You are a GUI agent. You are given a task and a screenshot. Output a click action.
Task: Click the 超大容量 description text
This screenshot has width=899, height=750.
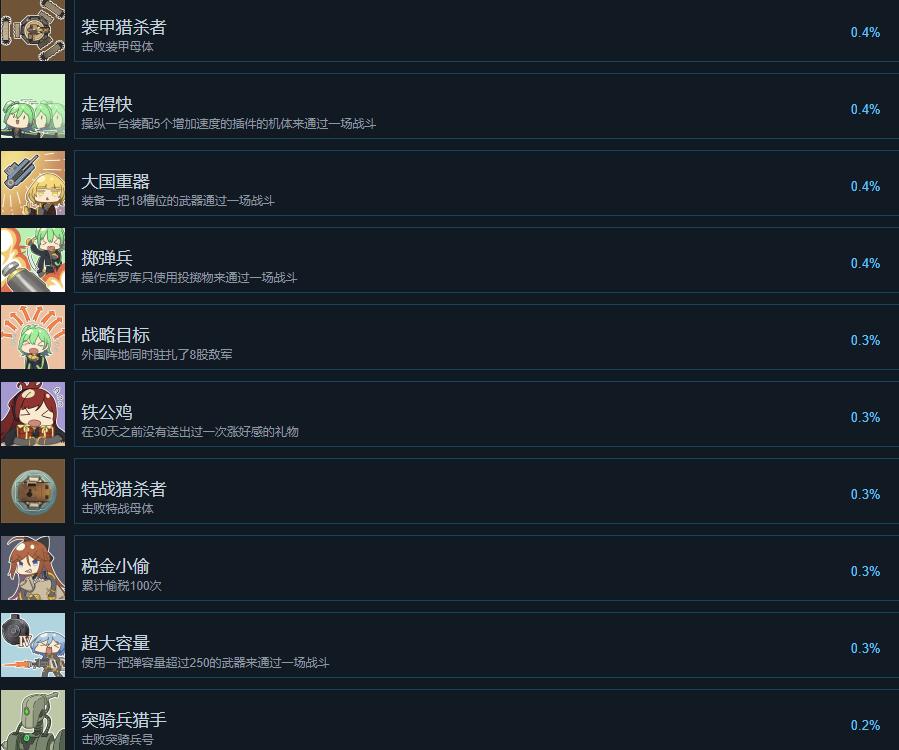coord(205,663)
